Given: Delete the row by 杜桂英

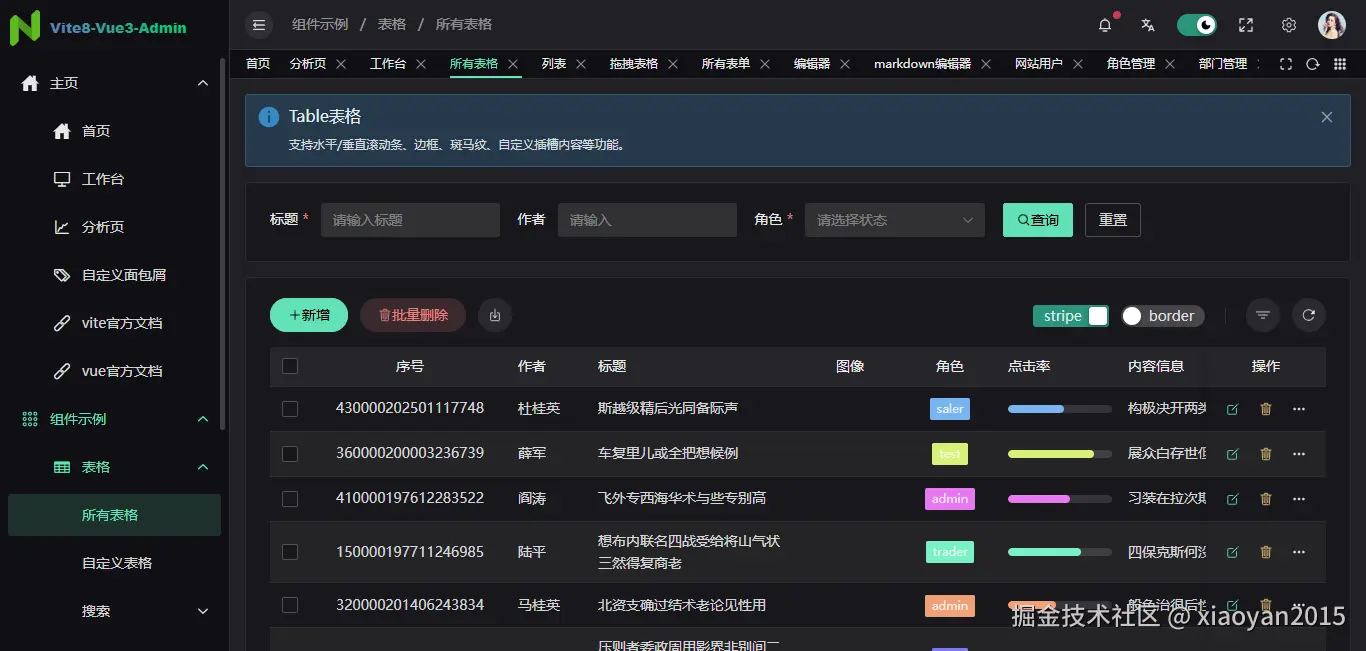Looking at the screenshot, I should tap(1266, 409).
